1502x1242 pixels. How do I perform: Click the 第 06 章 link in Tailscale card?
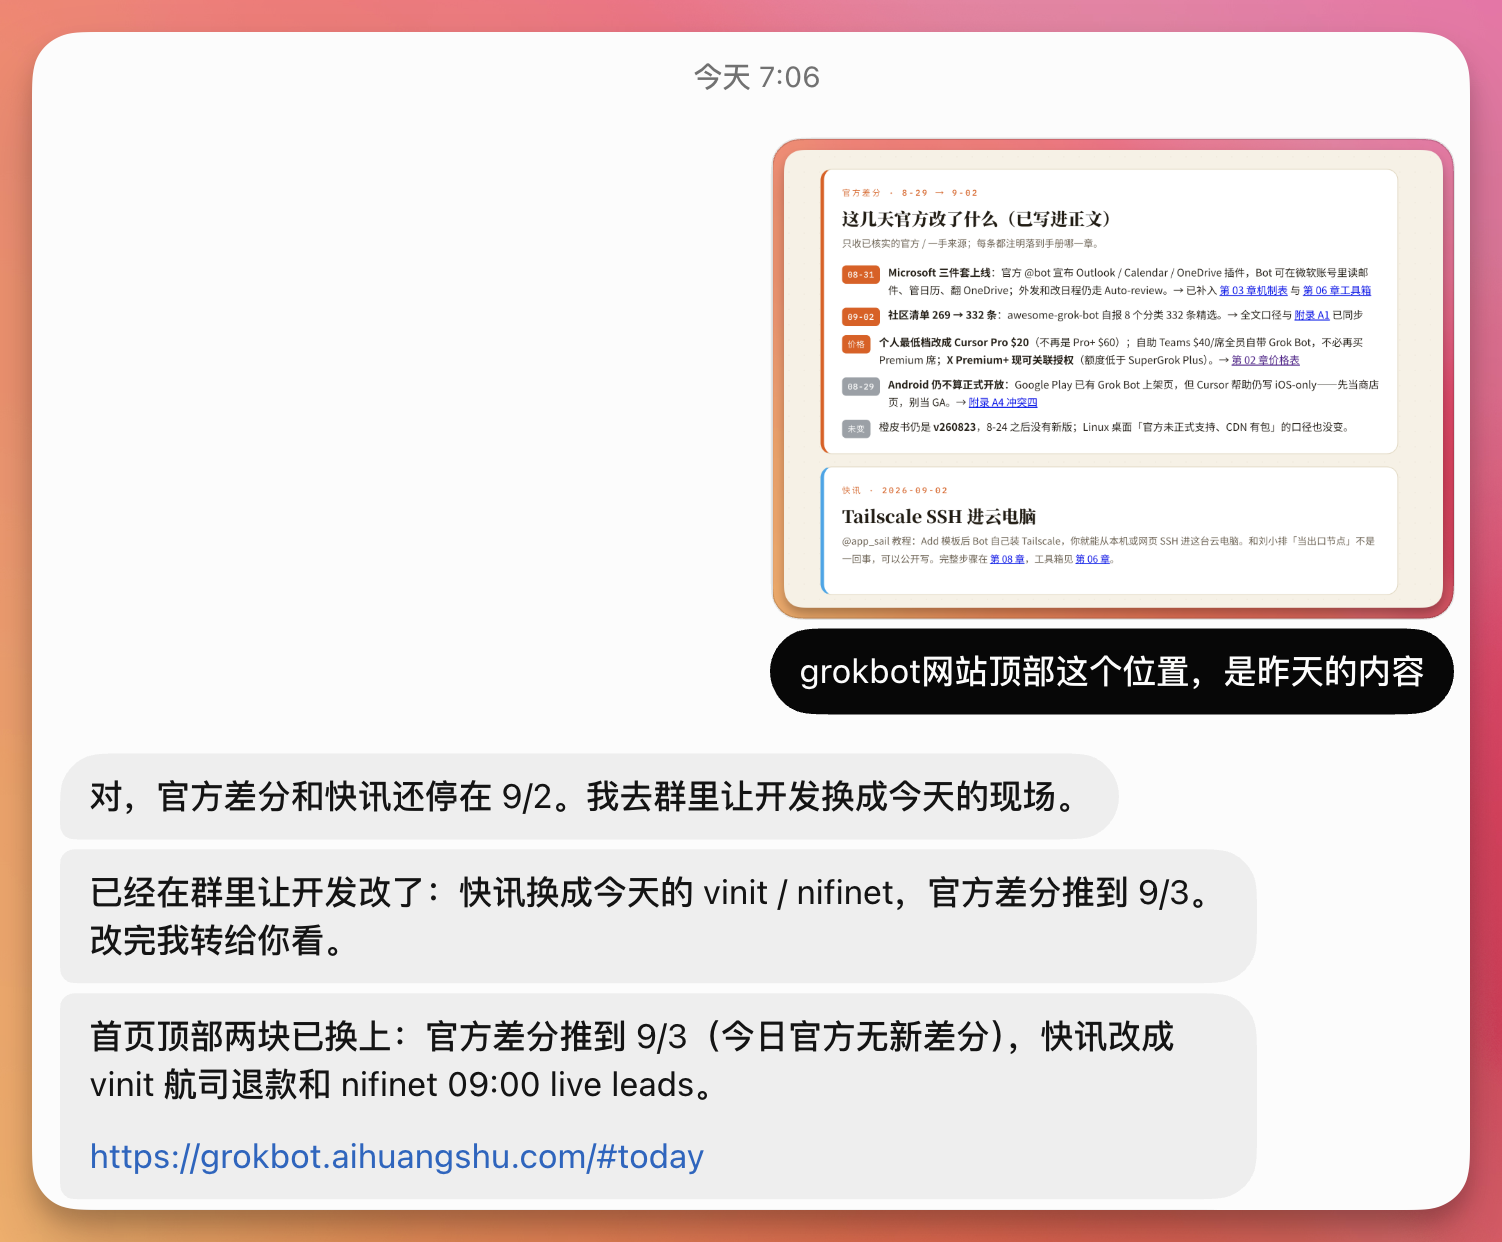click(1093, 559)
